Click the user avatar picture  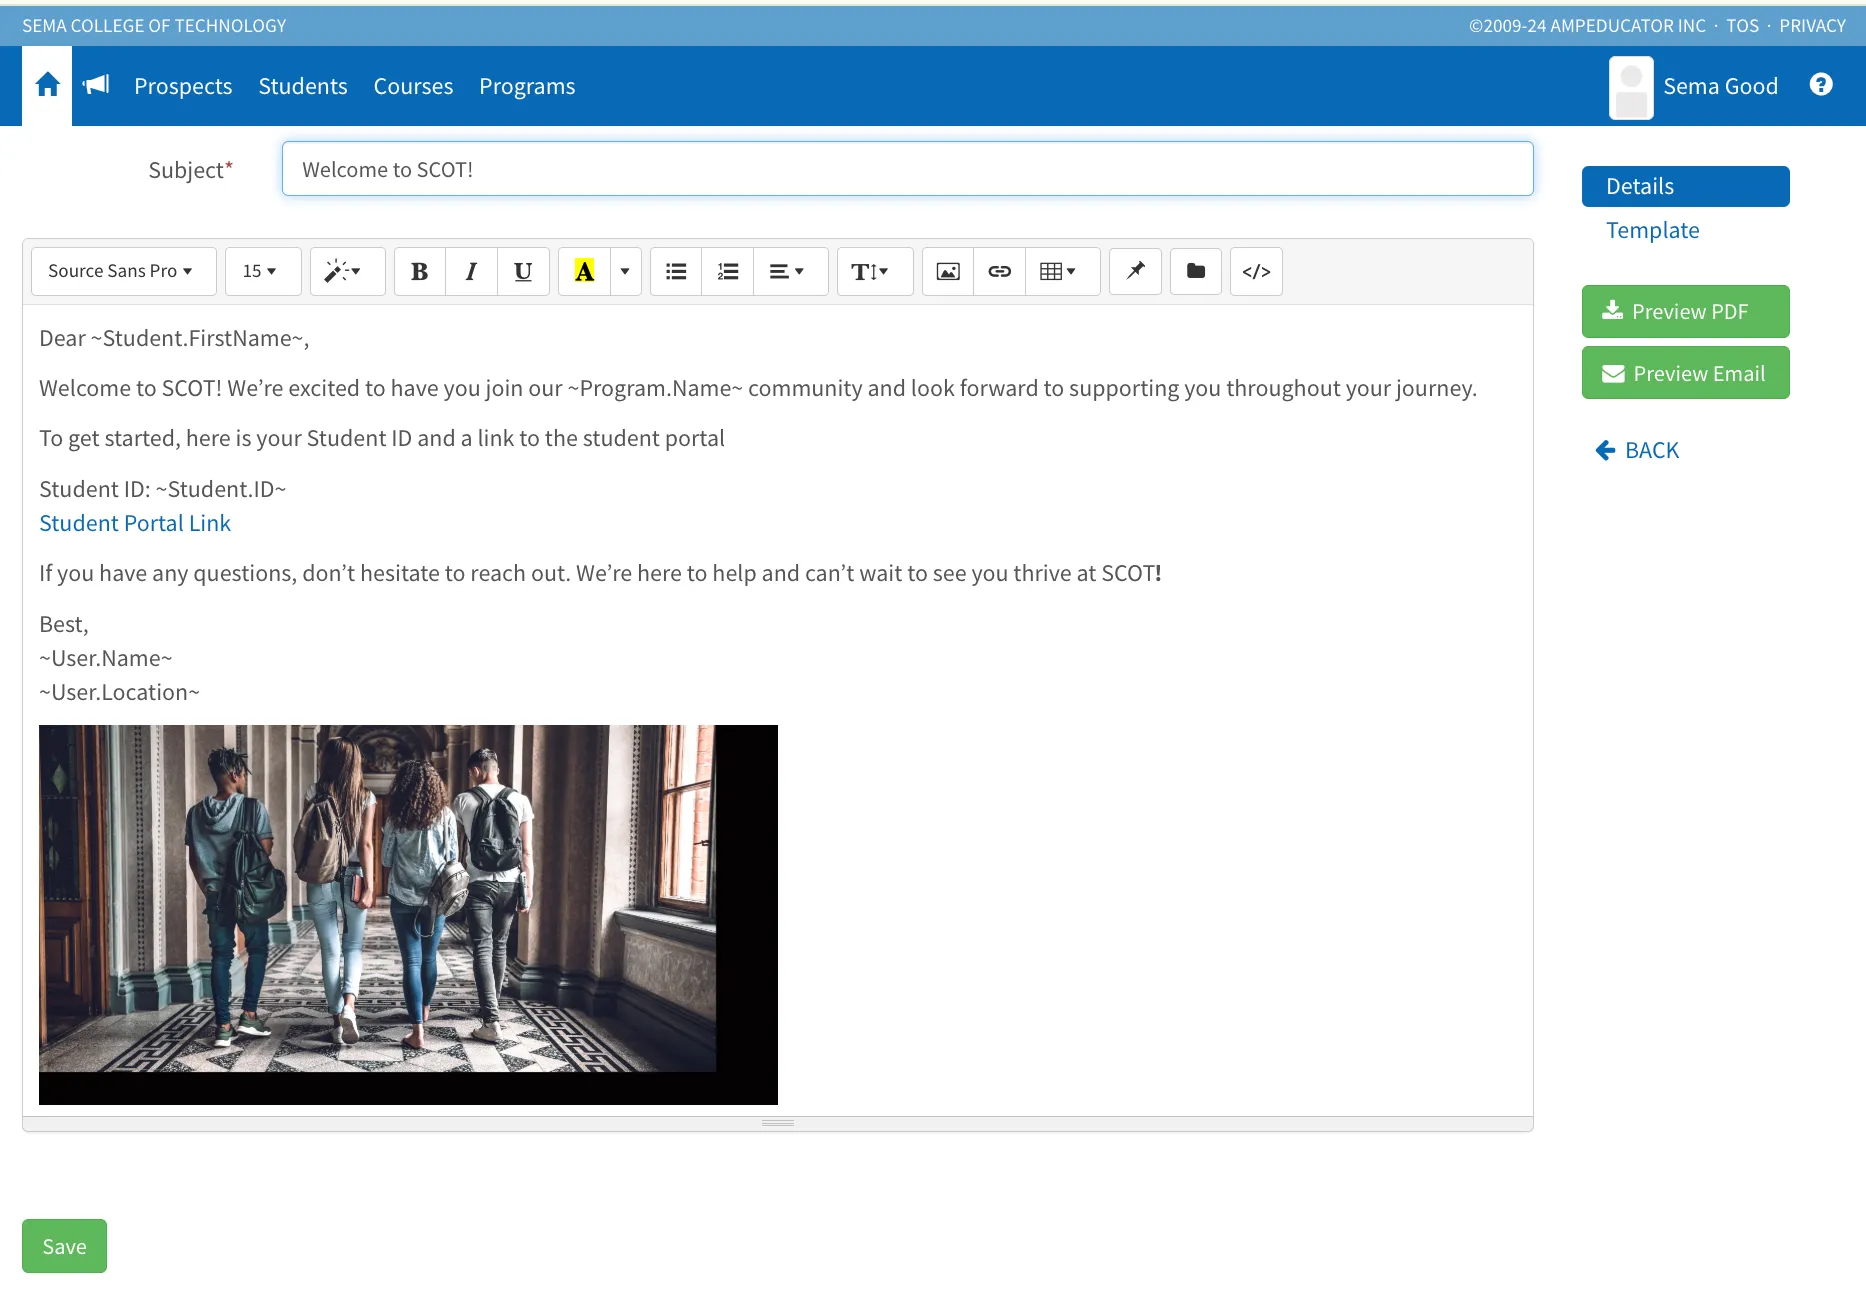[x=1631, y=87]
